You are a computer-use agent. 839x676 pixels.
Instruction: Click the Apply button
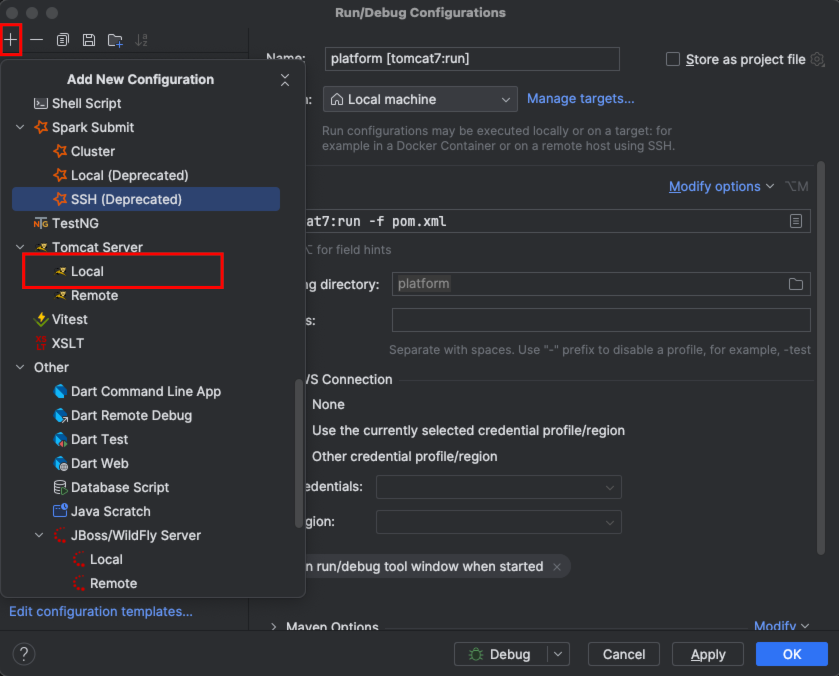pyautogui.click(x=708, y=654)
